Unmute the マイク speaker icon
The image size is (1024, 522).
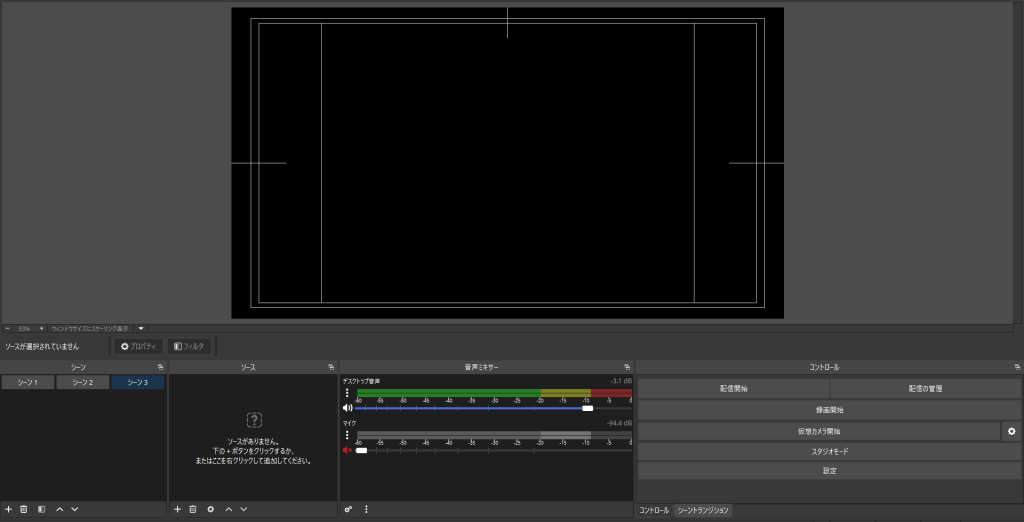347,450
